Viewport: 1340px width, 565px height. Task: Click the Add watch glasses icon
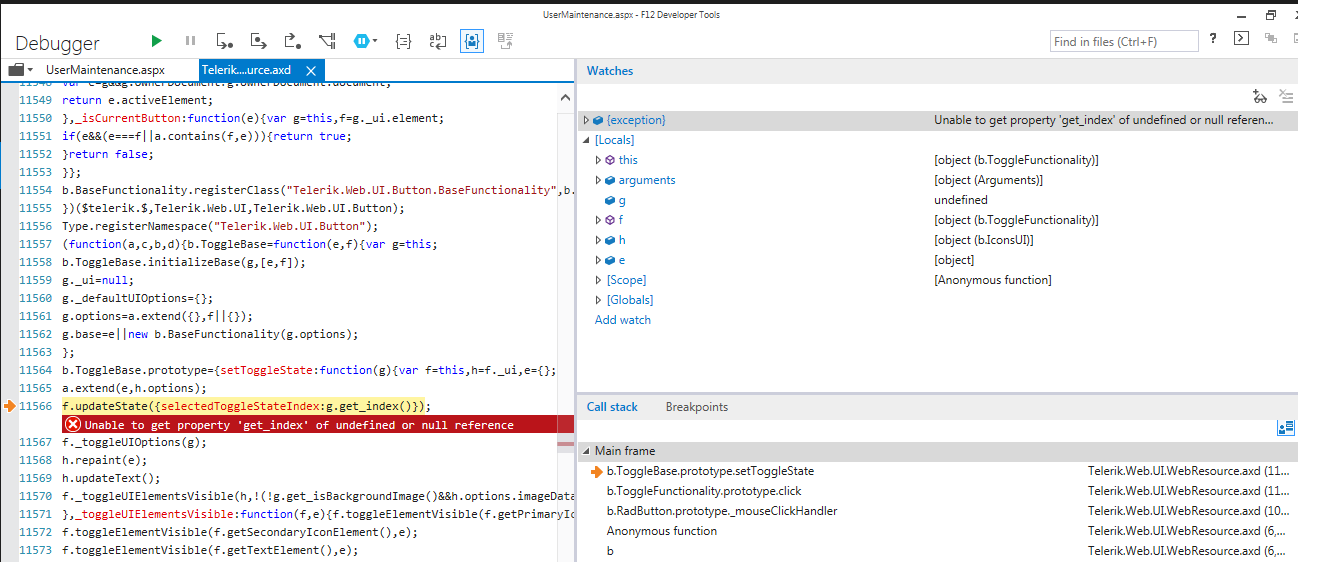1260,97
